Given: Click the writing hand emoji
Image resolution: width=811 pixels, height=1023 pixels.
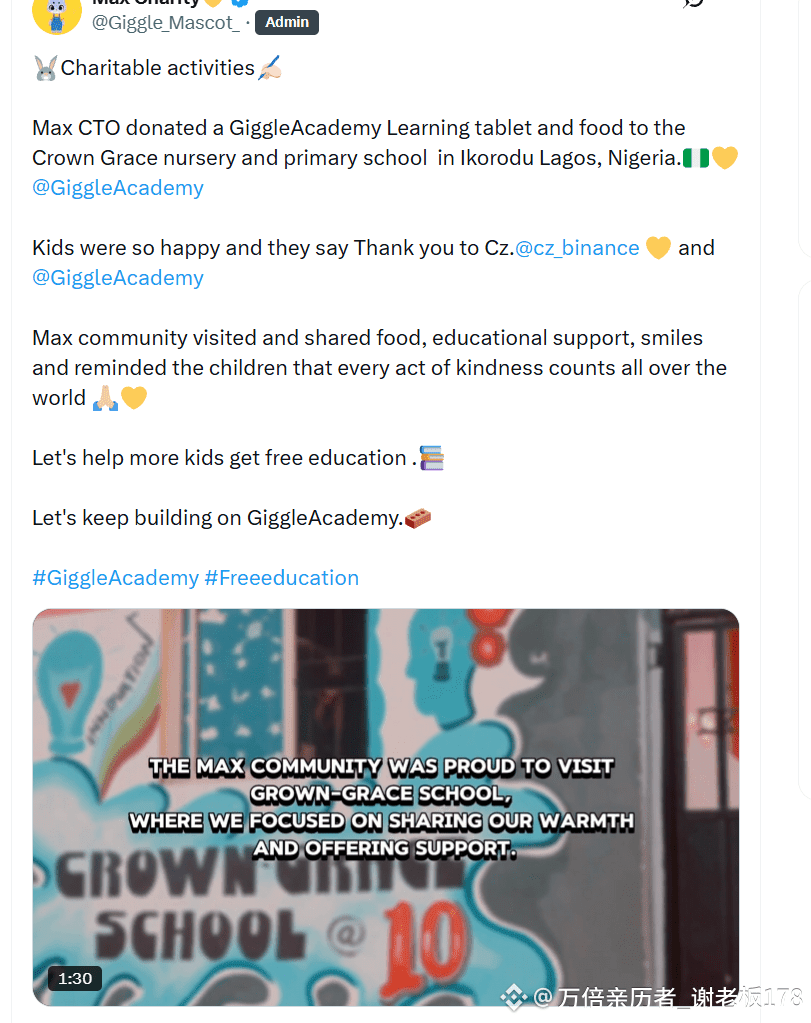Looking at the screenshot, I should (269, 68).
